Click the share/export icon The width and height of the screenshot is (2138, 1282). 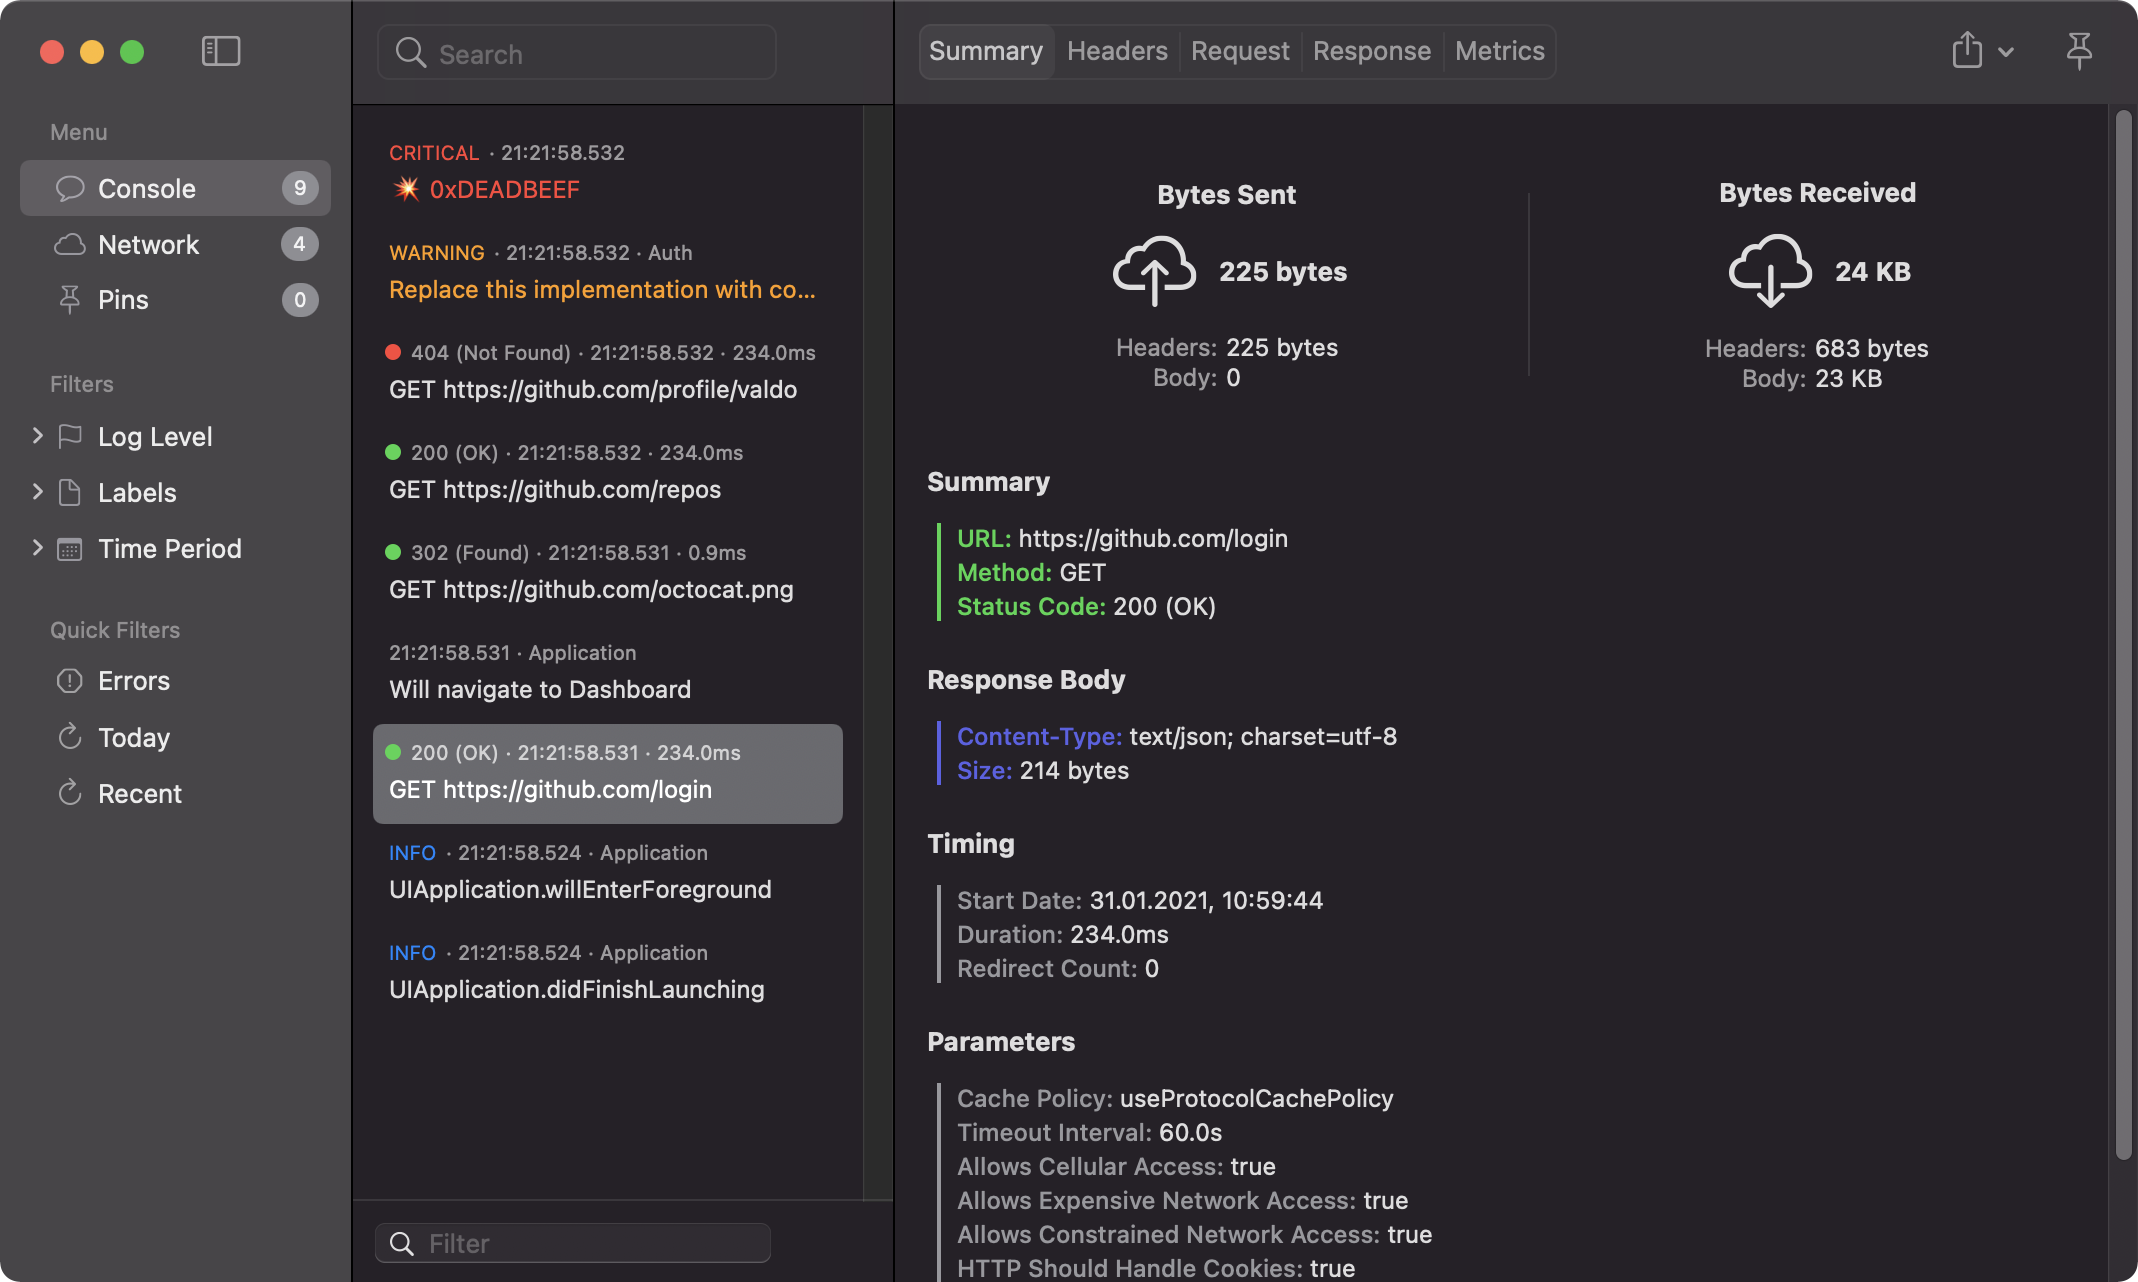click(1967, 50)
